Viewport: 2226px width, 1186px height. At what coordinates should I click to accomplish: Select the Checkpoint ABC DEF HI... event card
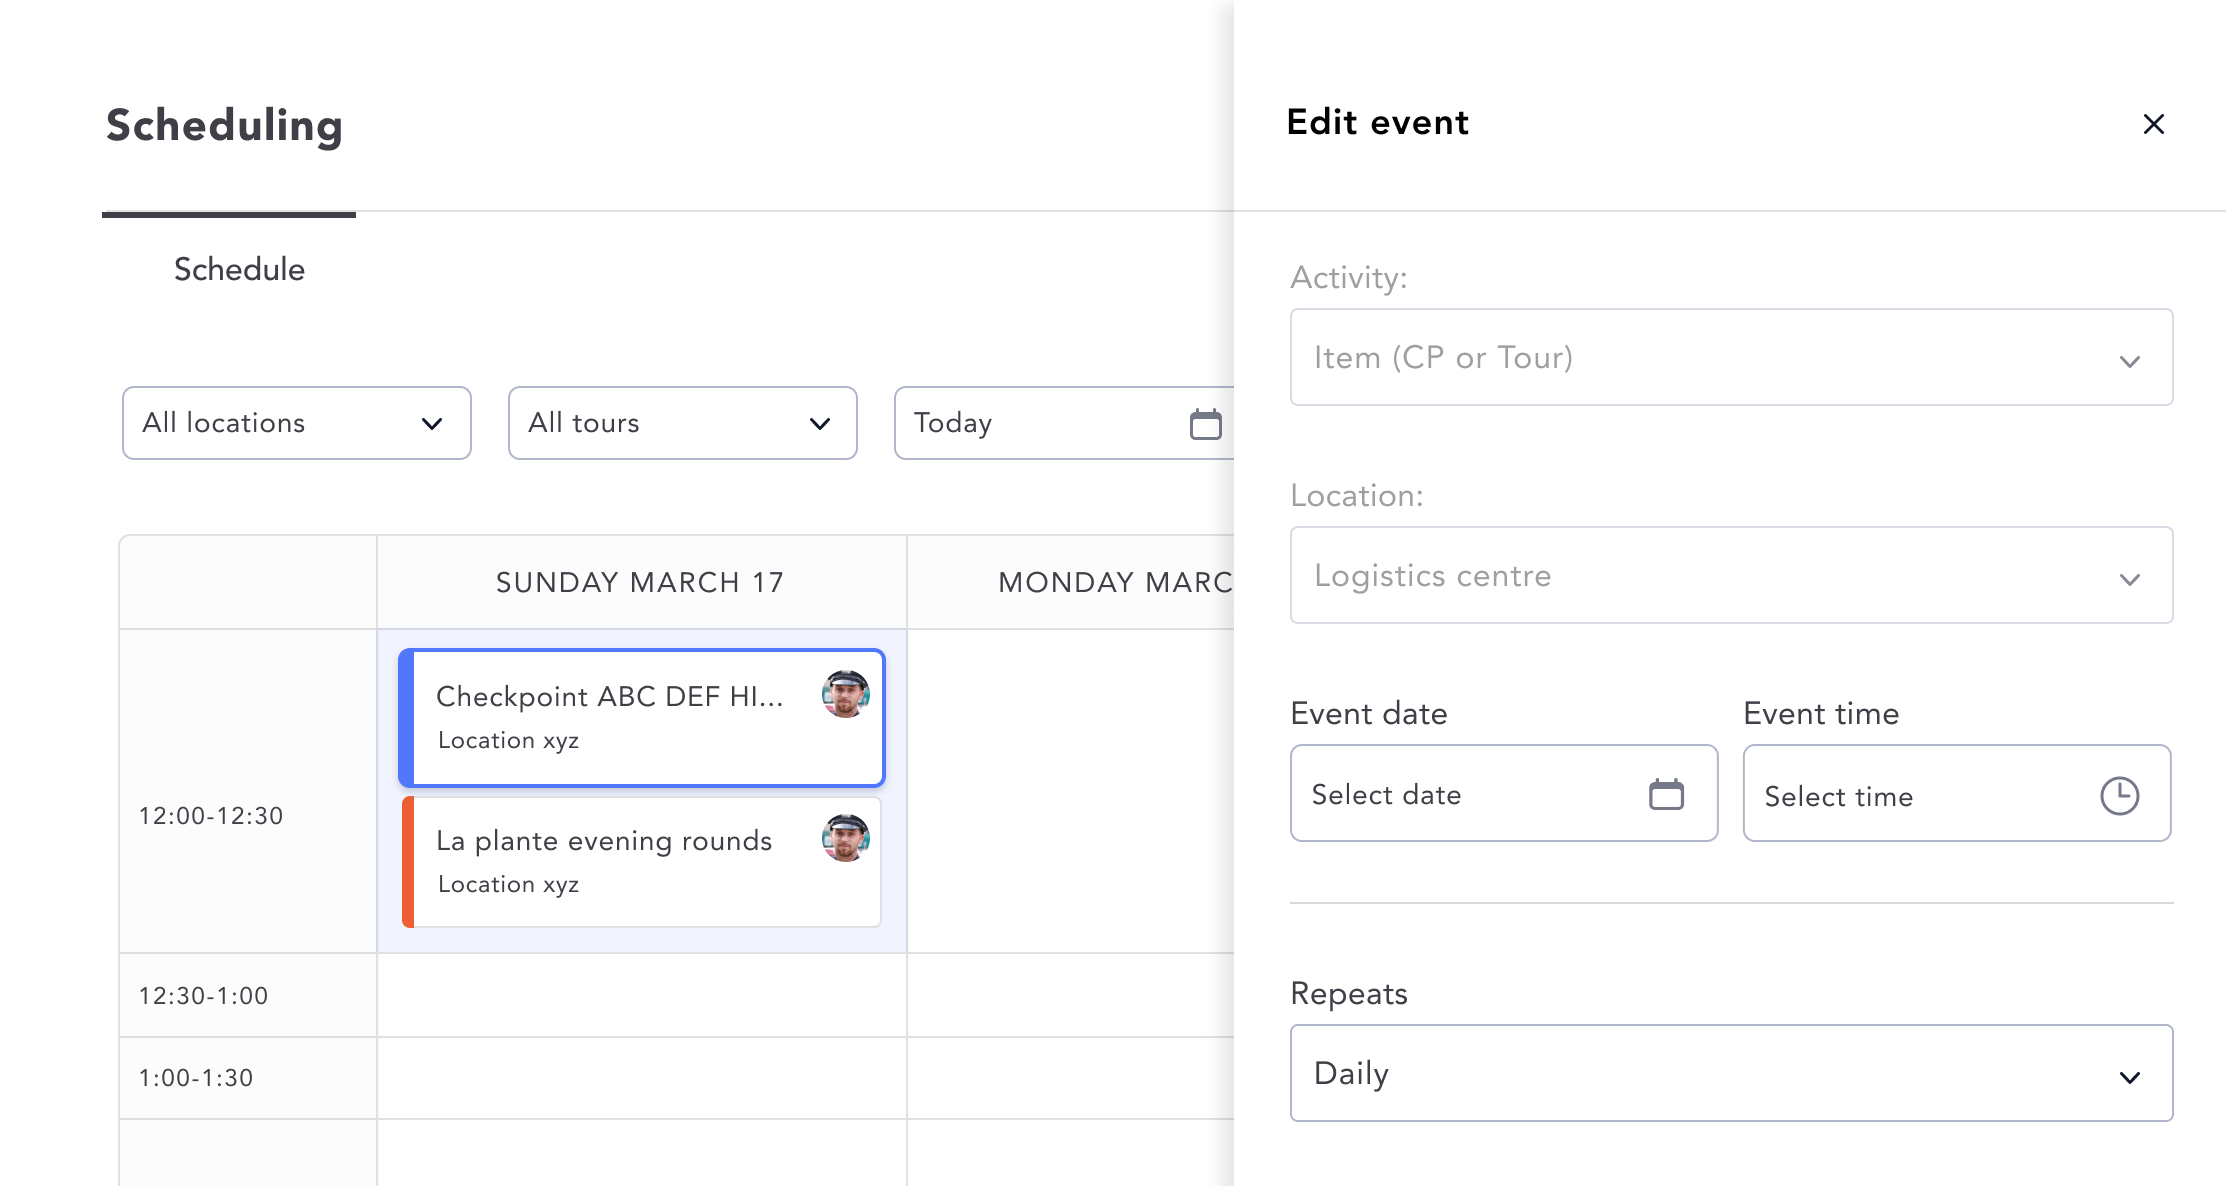tap(641, 717)
